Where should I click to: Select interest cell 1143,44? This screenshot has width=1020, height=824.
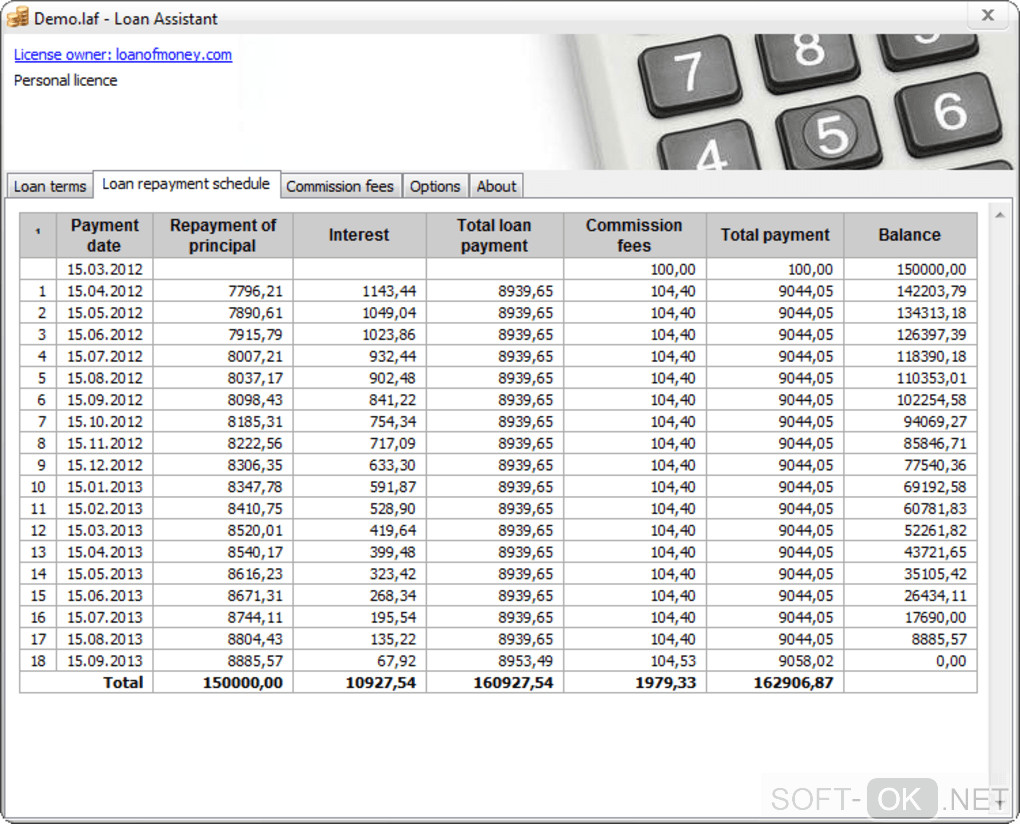coord(359,291)
